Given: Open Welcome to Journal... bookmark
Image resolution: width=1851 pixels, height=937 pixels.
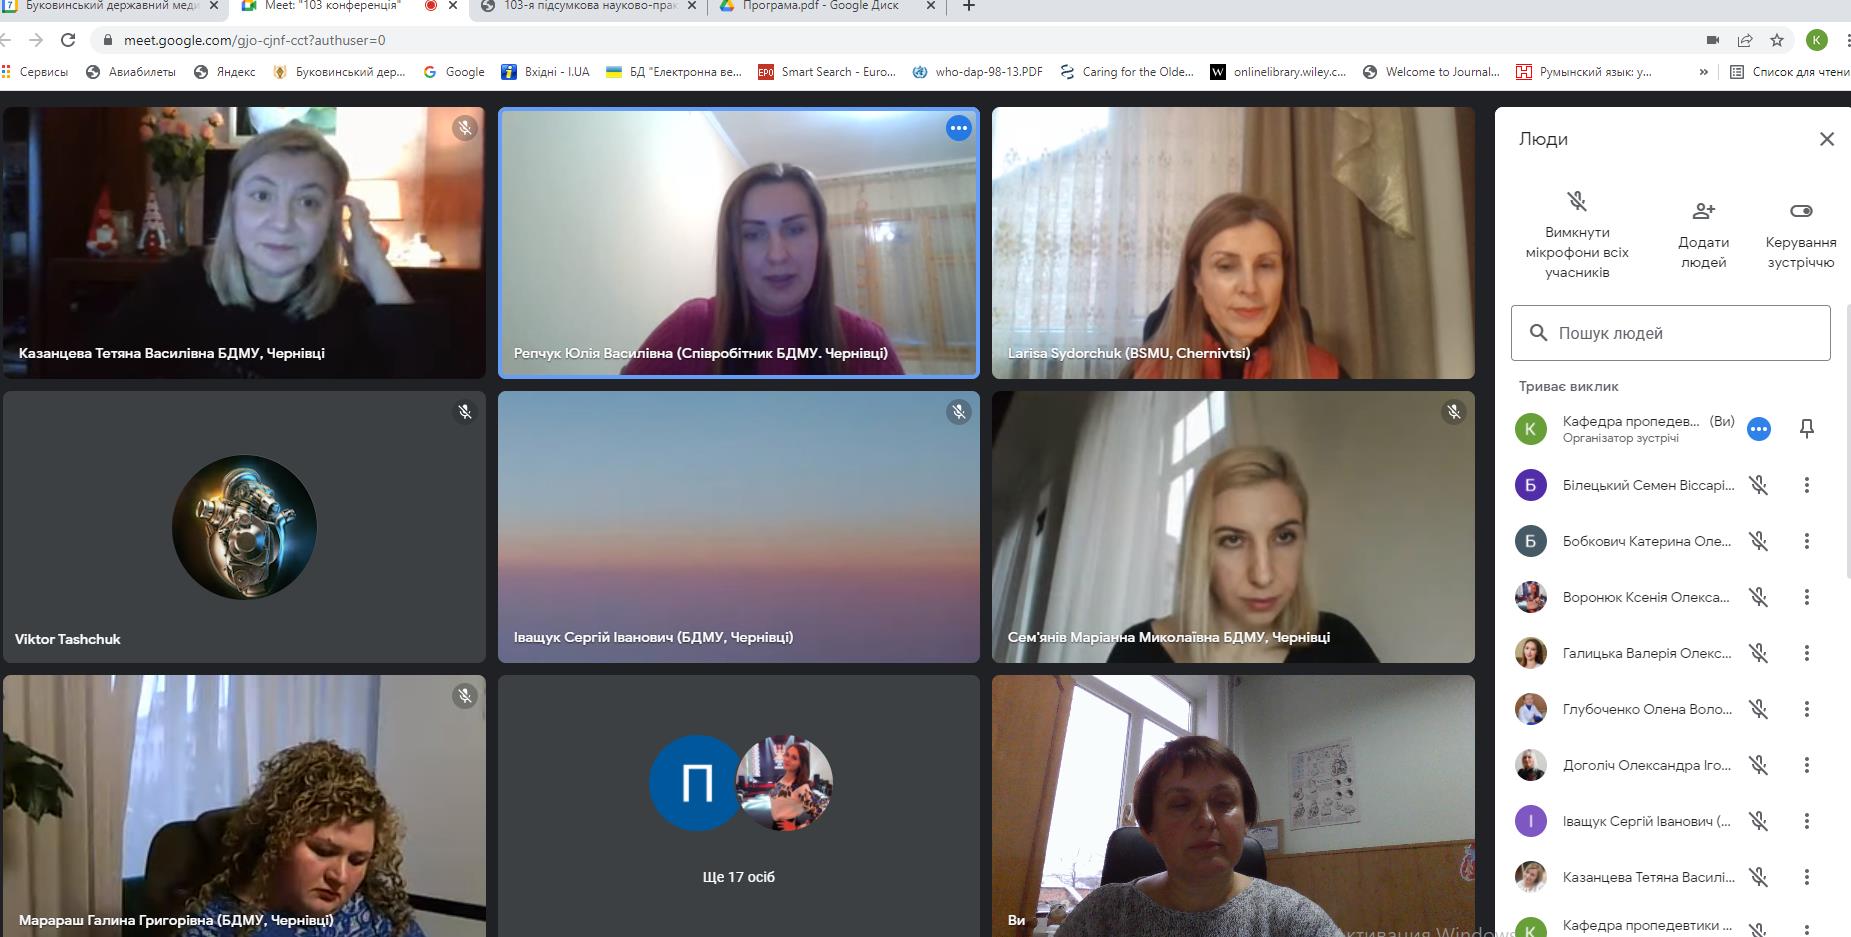Looking at the screenshot, I should [1431, 72].
